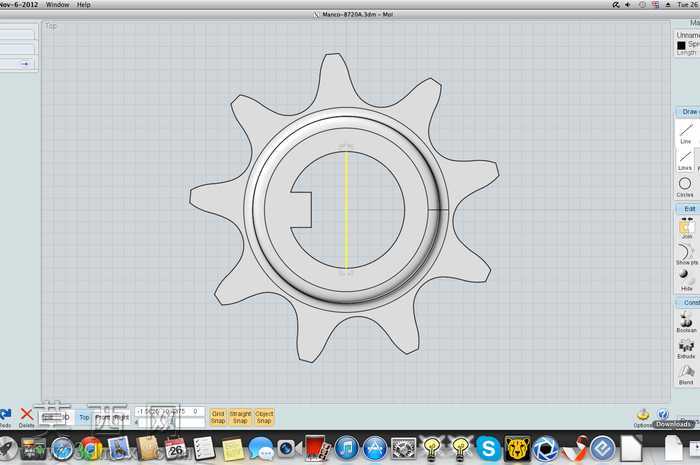Image resolution: width=700 pixels, height=465 pixels.
Task: Select the yellow vertical line in viewport
Action: click(346, 210)
